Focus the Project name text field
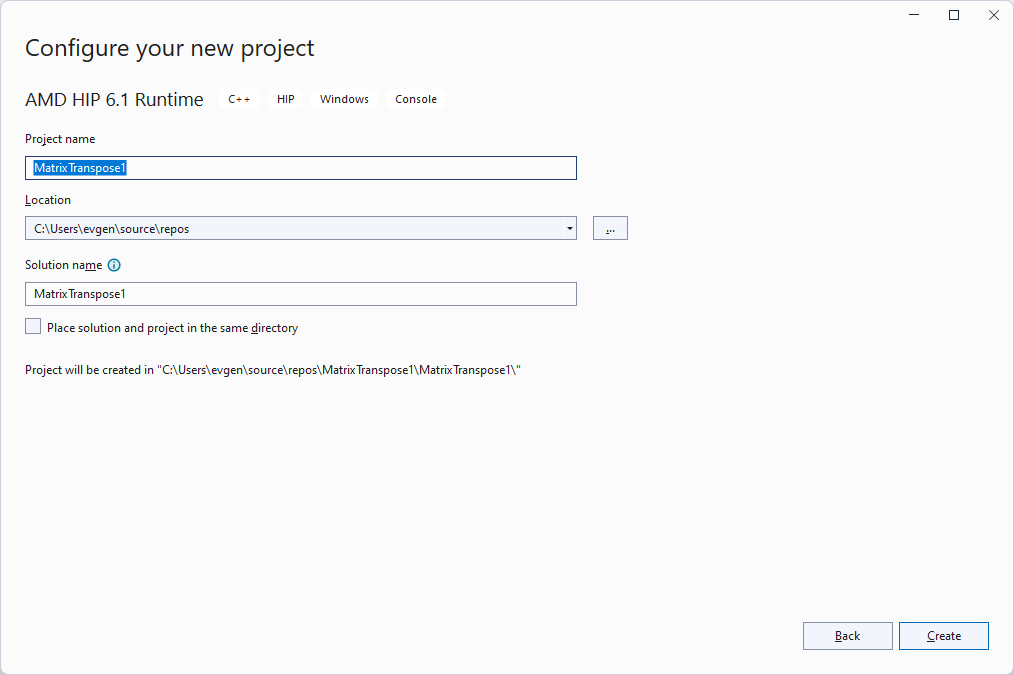The width and height of the screenshot is (1014, 675). [300, 168]
